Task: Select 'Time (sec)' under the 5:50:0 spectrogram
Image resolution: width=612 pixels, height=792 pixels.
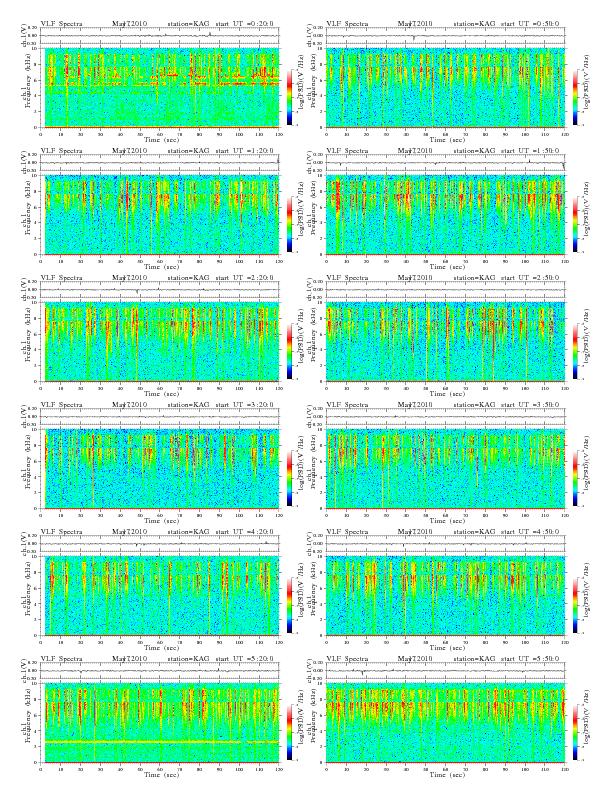Action: pyautogui.click(x=447, y=775)
